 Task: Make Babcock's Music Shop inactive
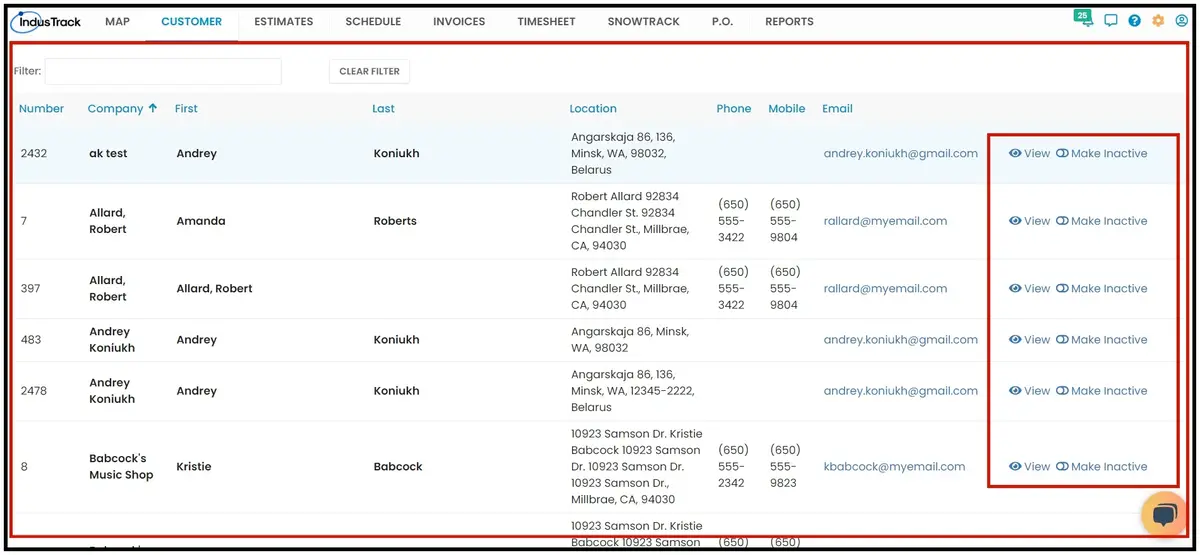tap(1102, 467)
